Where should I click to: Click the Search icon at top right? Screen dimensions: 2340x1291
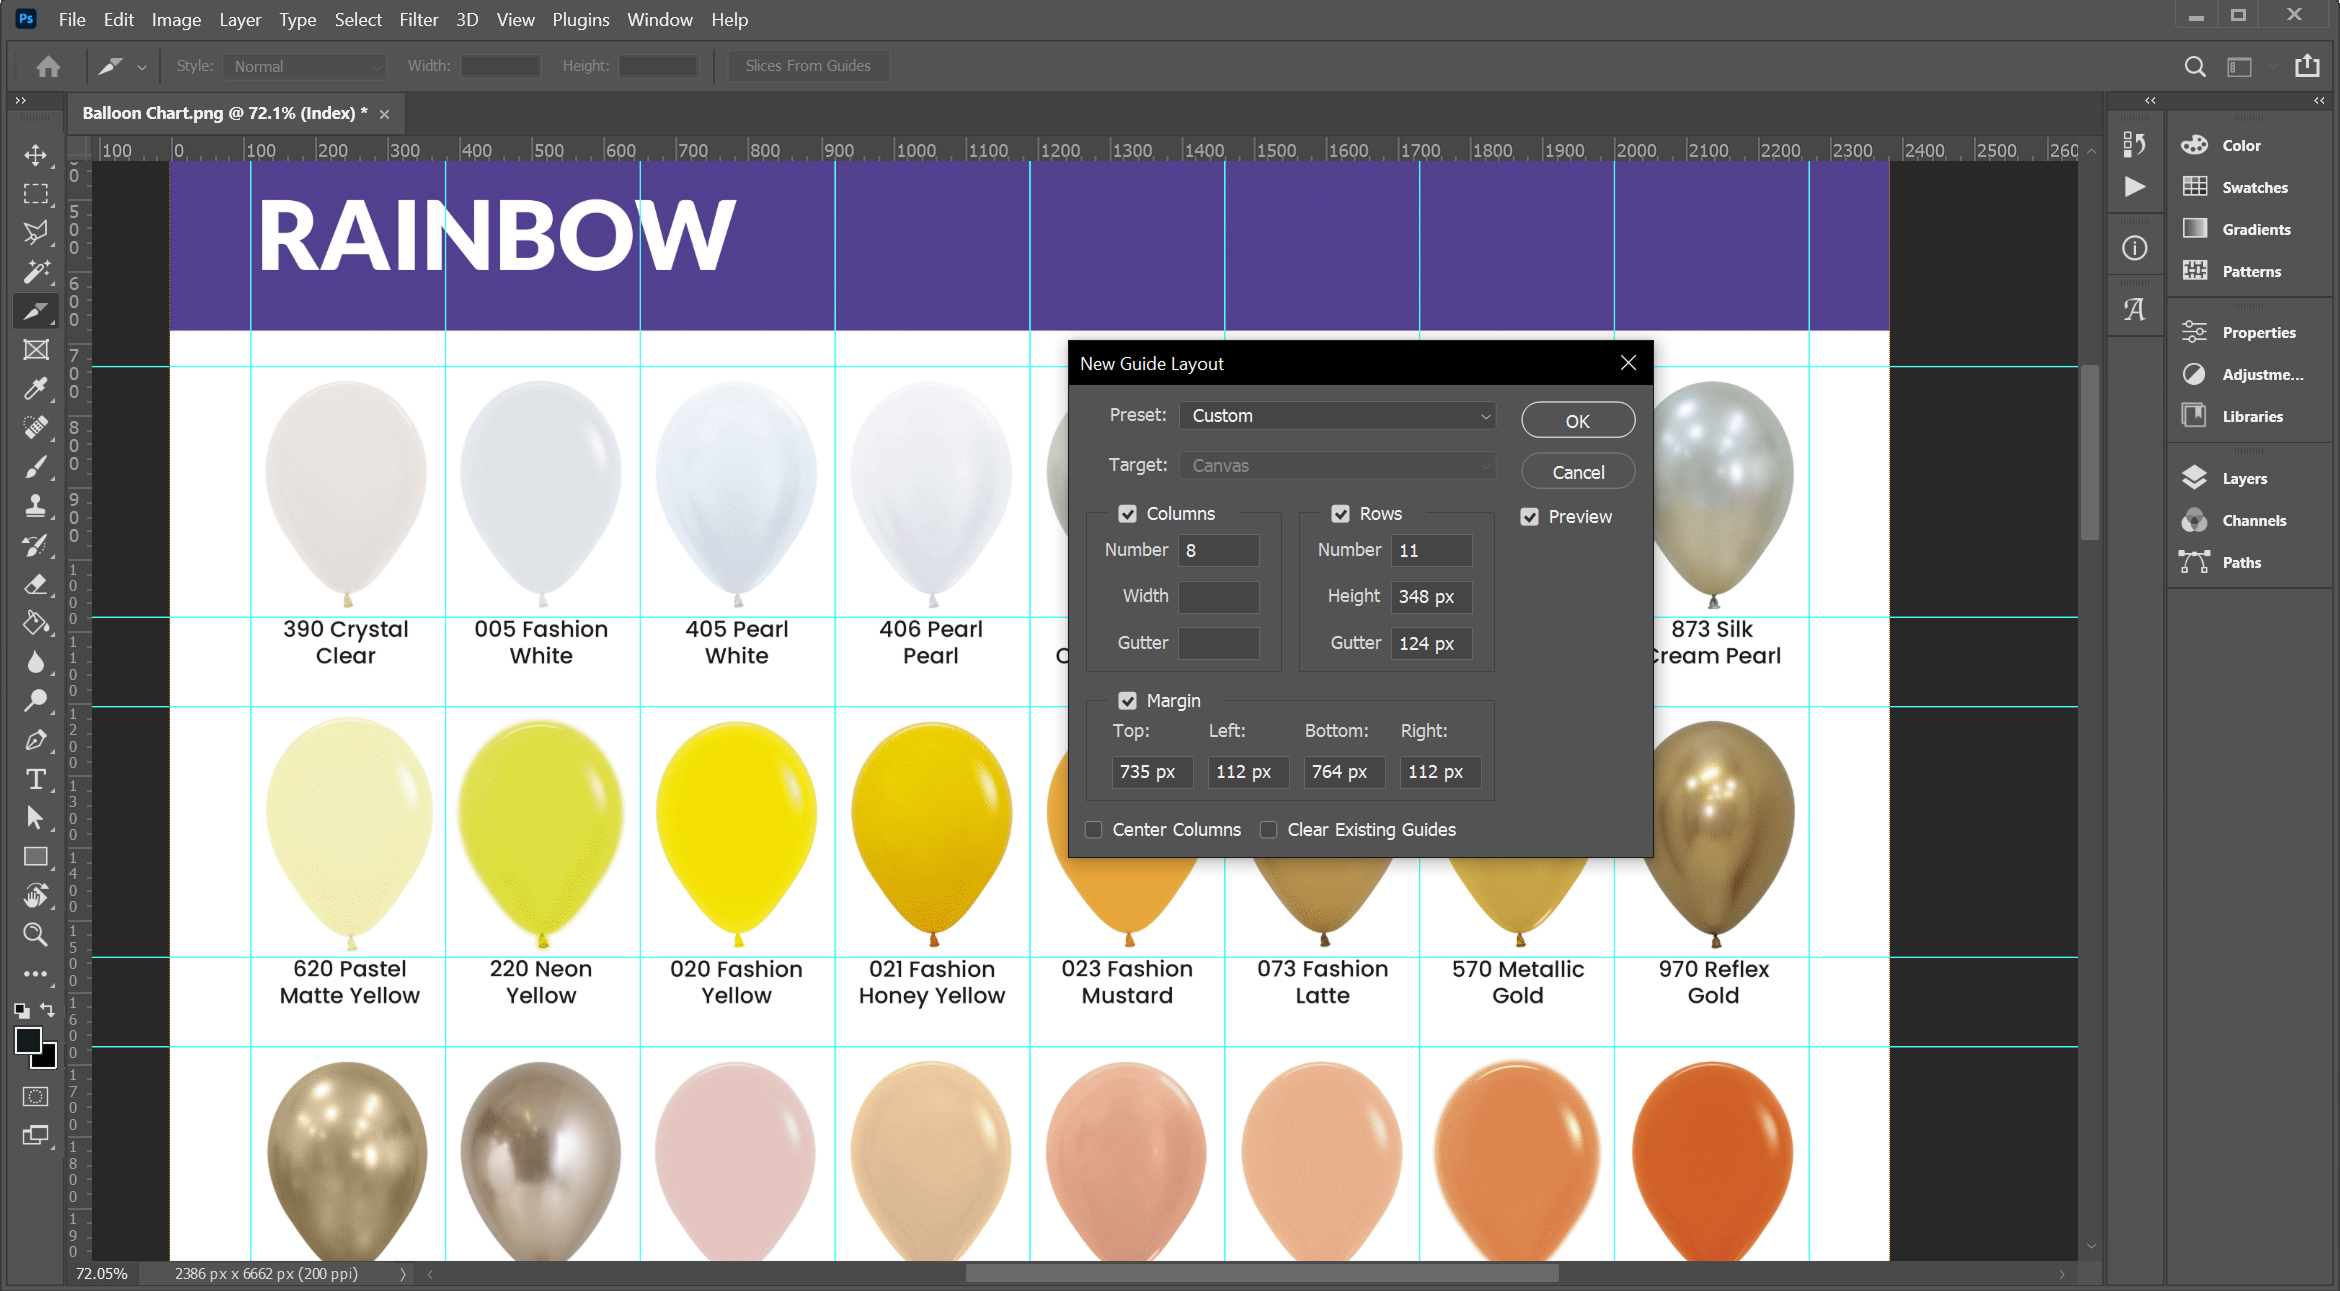coord(2194,66)
